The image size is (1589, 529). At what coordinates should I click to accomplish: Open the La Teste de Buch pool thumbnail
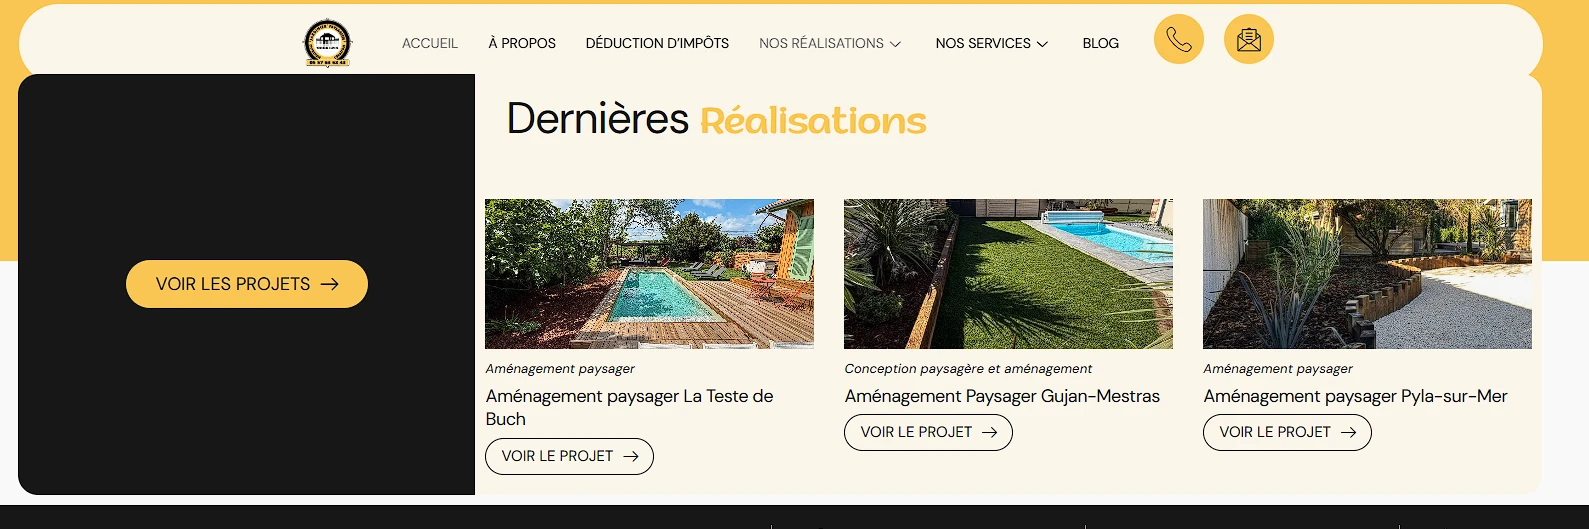point(649,274)
